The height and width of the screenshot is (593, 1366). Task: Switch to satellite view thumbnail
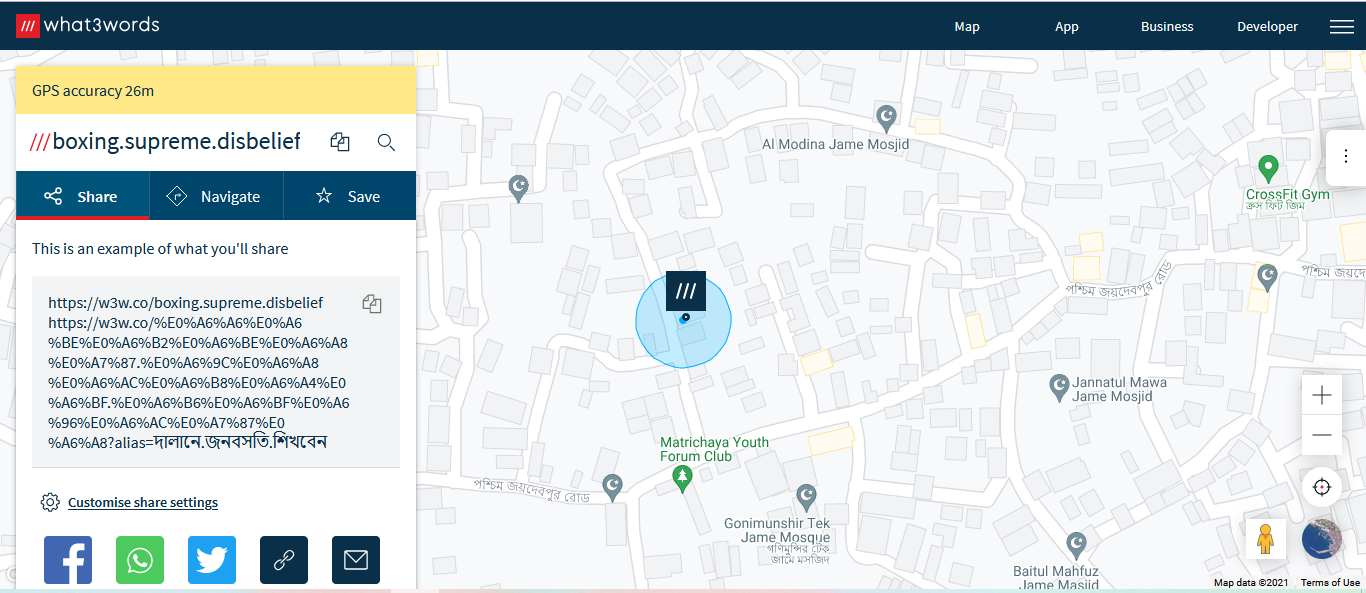1322,539
